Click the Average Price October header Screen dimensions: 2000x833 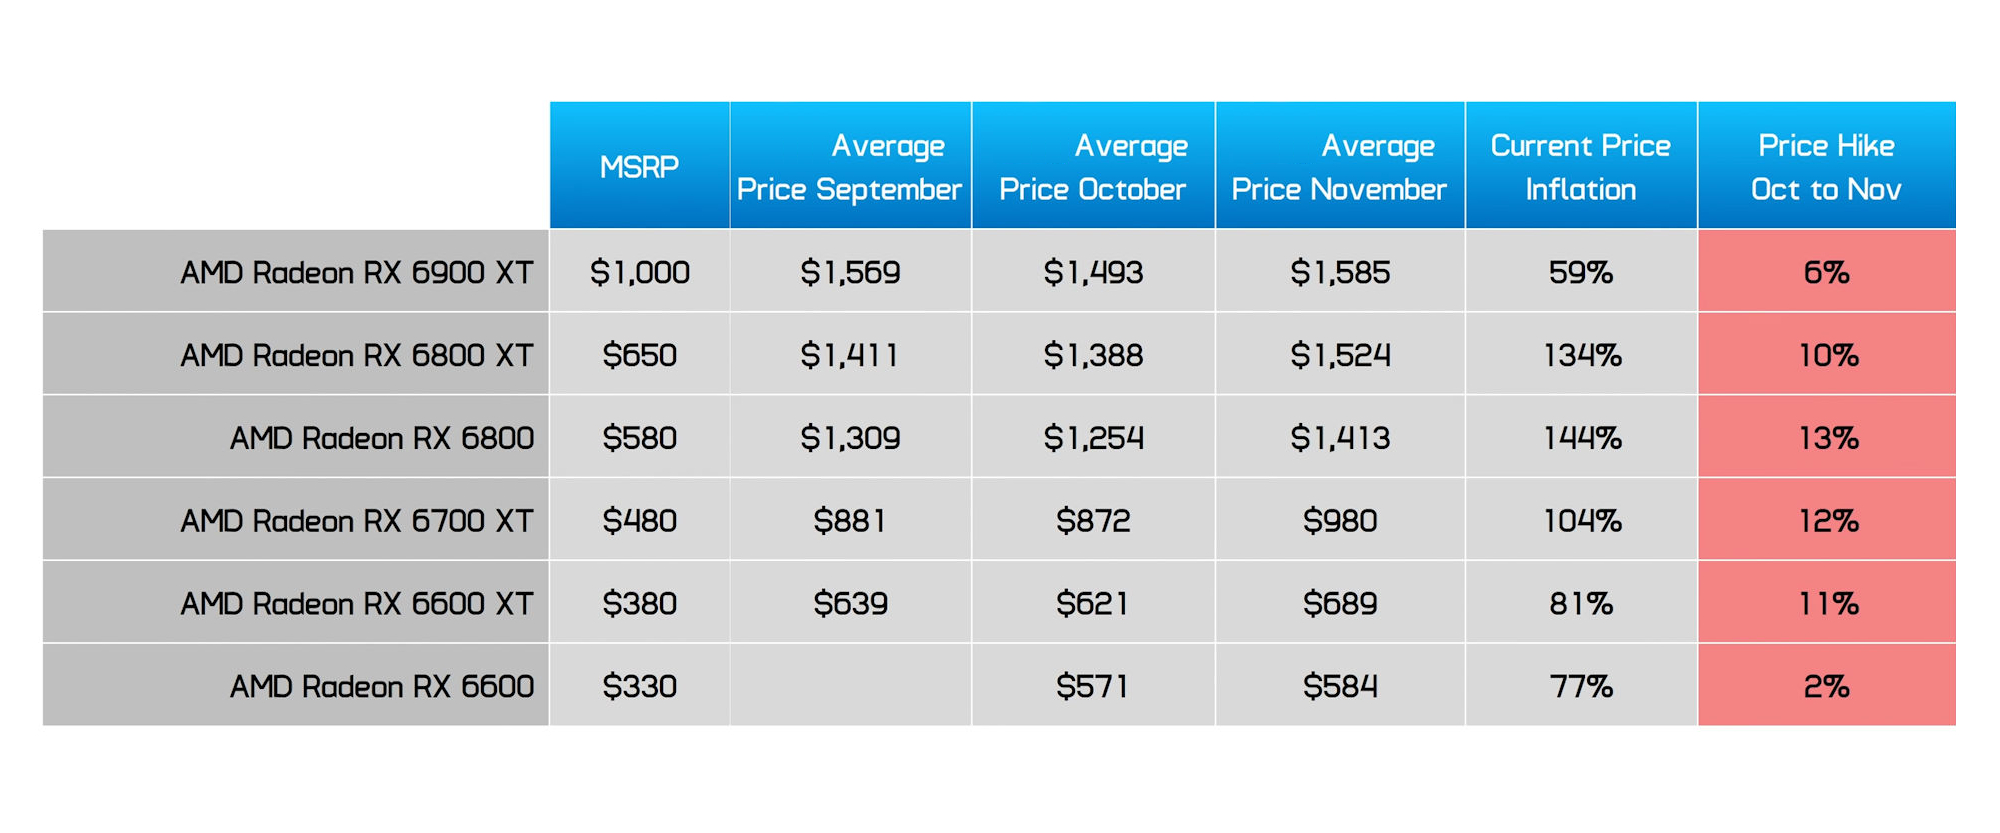coord(1093,166)
